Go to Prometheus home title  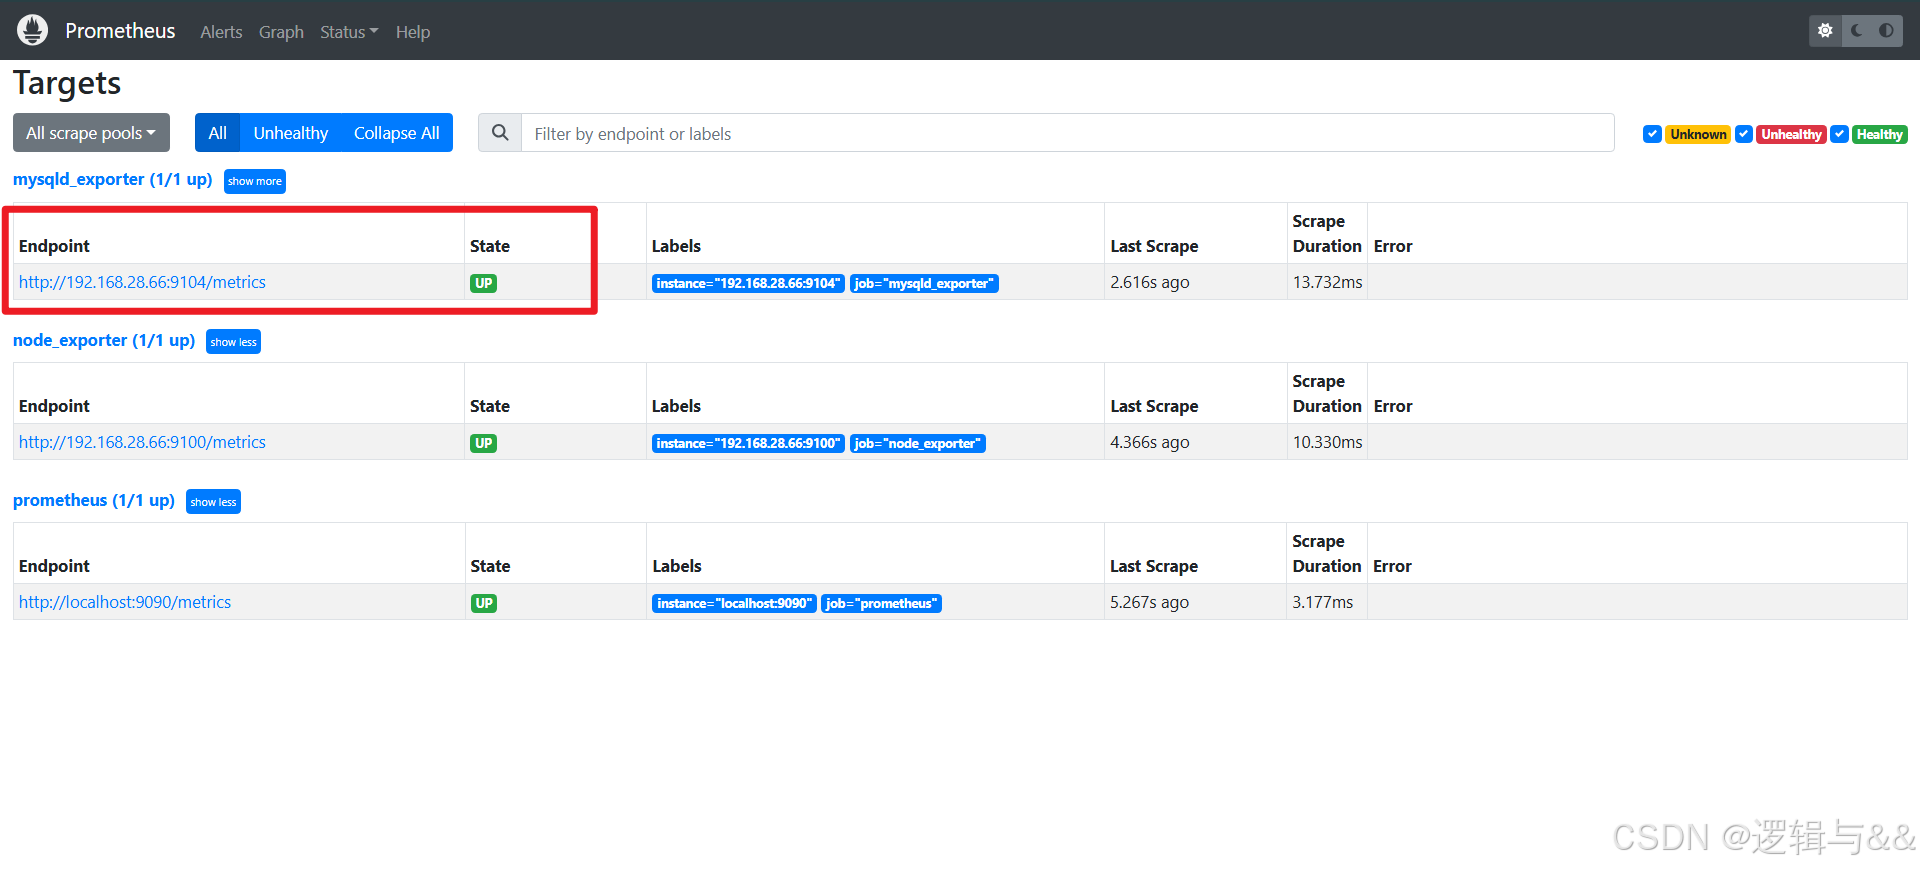pos(120,31)
